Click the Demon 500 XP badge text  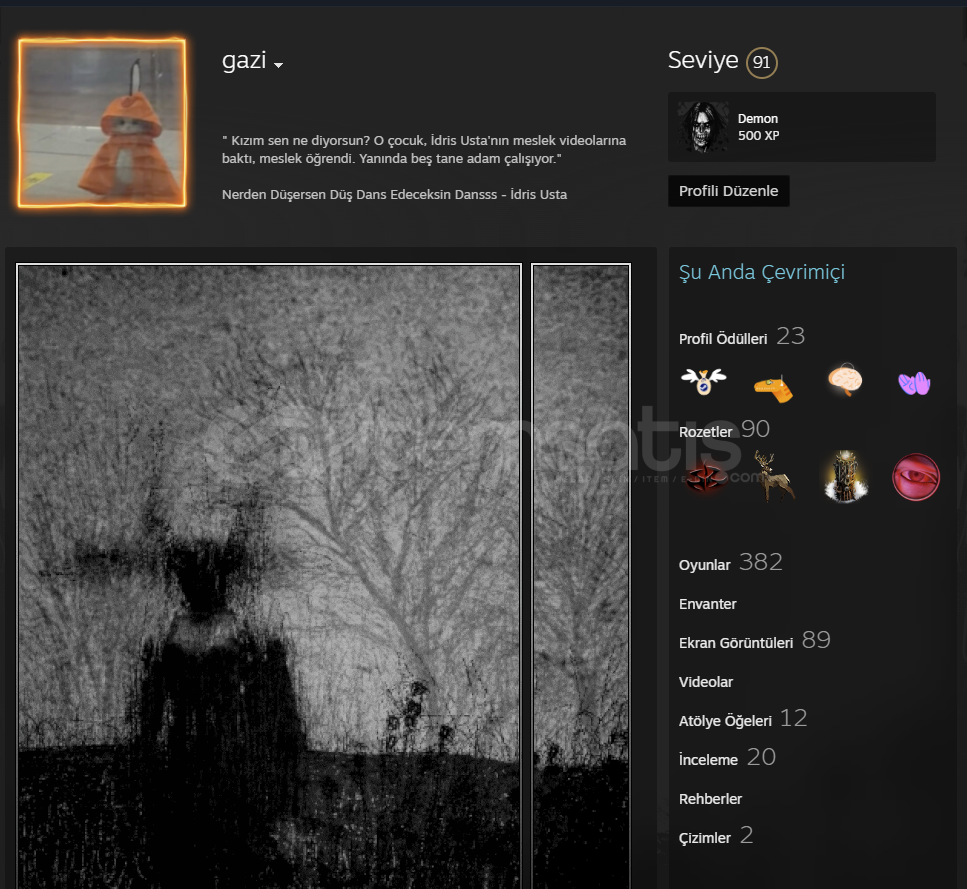point(758,127)
